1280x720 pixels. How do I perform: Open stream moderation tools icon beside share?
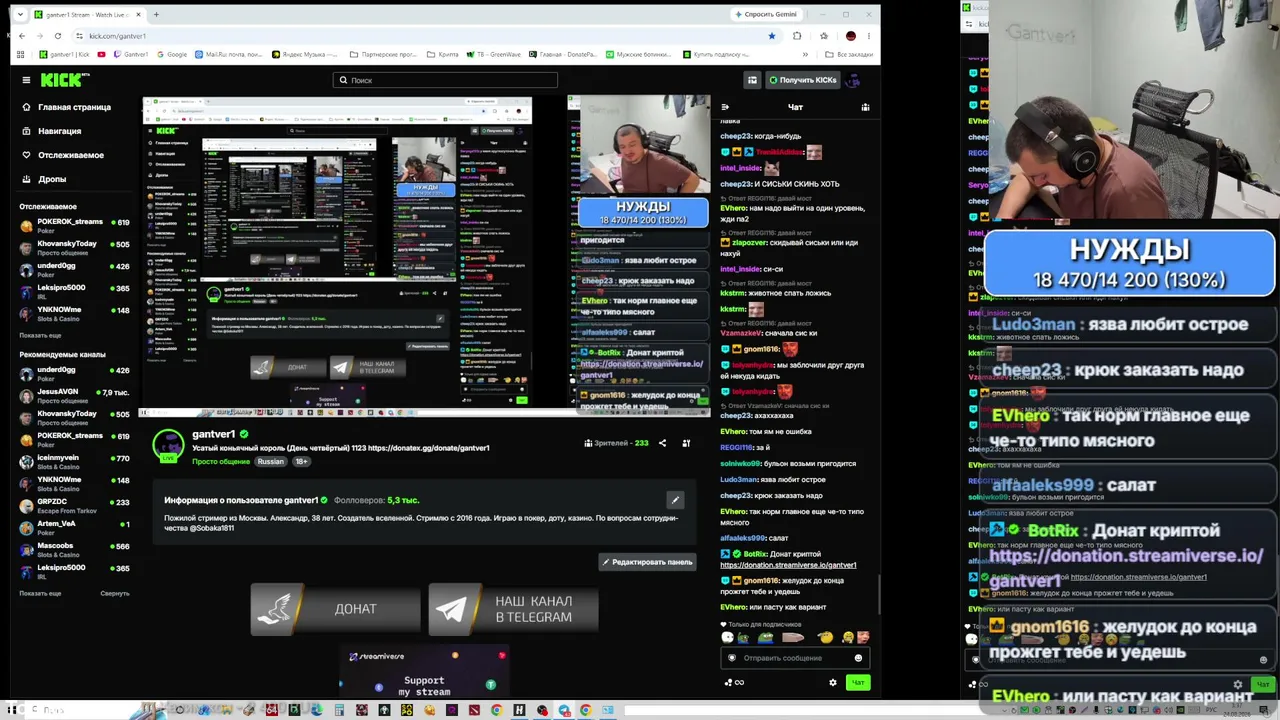pos(686,443)
